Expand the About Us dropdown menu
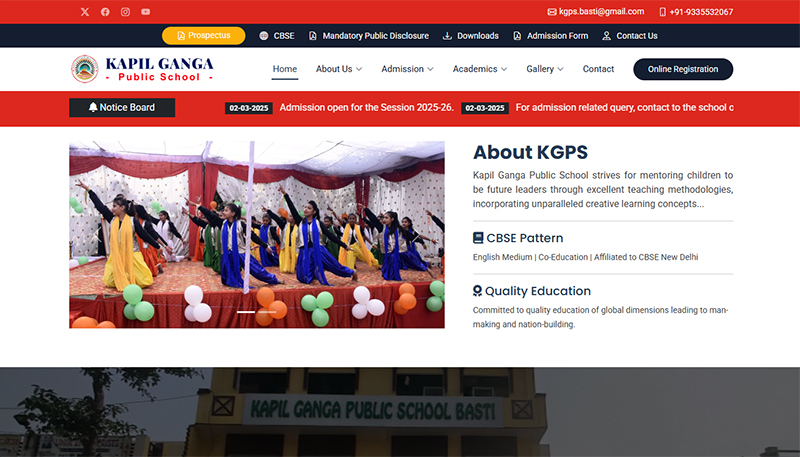Viewport: 800px width, 457px height. coord(339,69)
